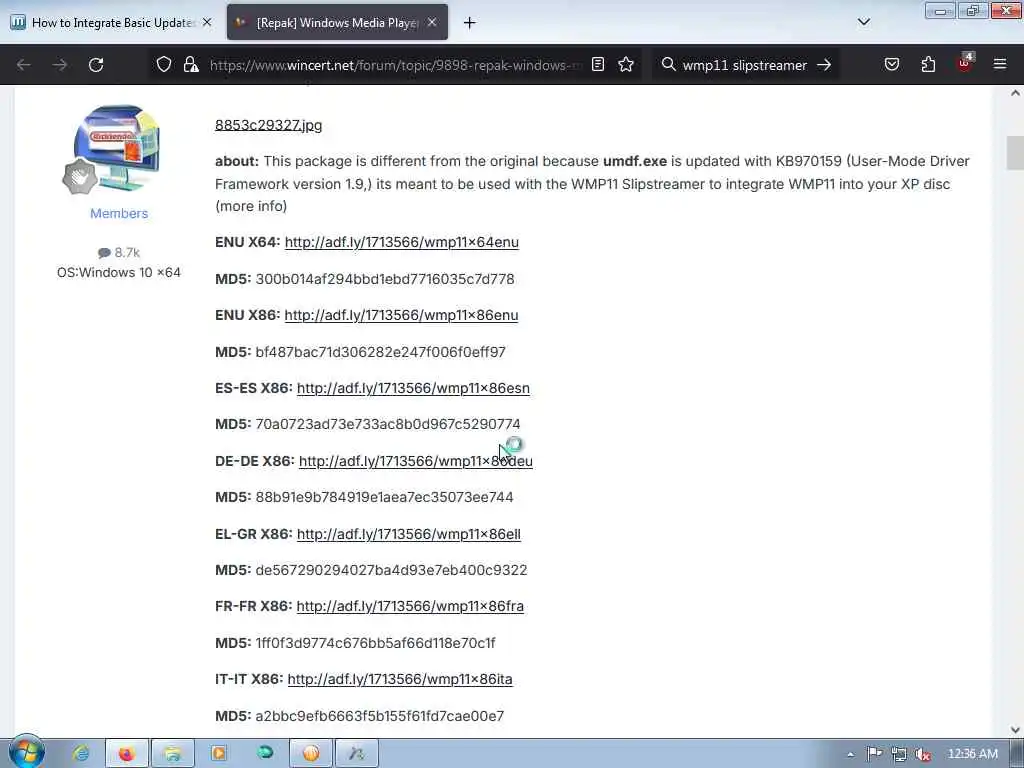The image size is (1024, 768).
Task: Click MD5 hash bf487bac71d306282e247f006f0eff97
Action: tap(380, 352)
